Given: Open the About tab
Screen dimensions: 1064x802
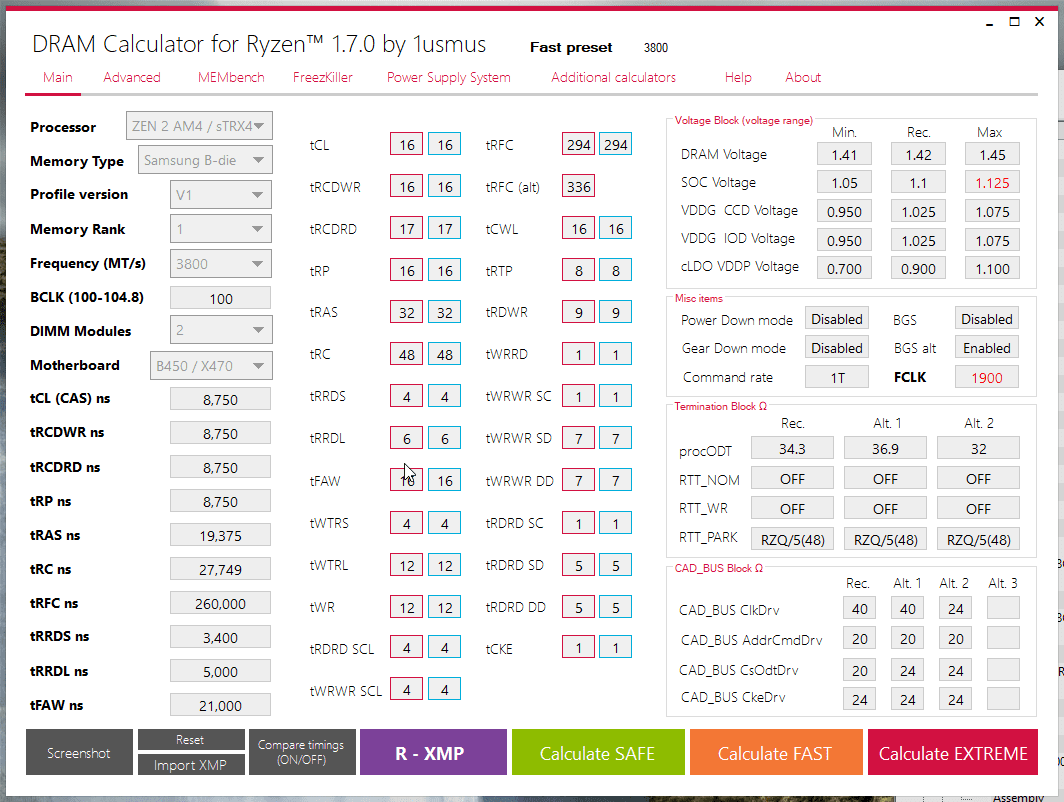Looking at the screenshot, I should pyautogui.click(x=803, y=77).
